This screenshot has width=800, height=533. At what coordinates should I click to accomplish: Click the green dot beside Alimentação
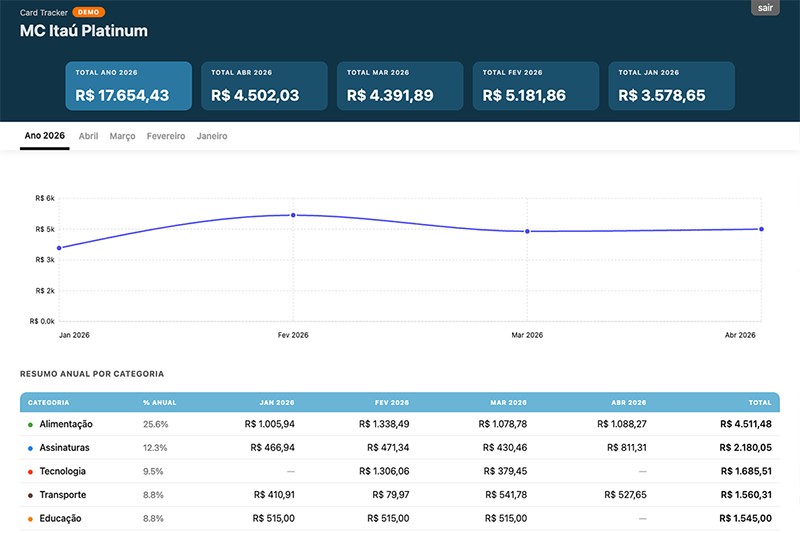pos(30,424)
